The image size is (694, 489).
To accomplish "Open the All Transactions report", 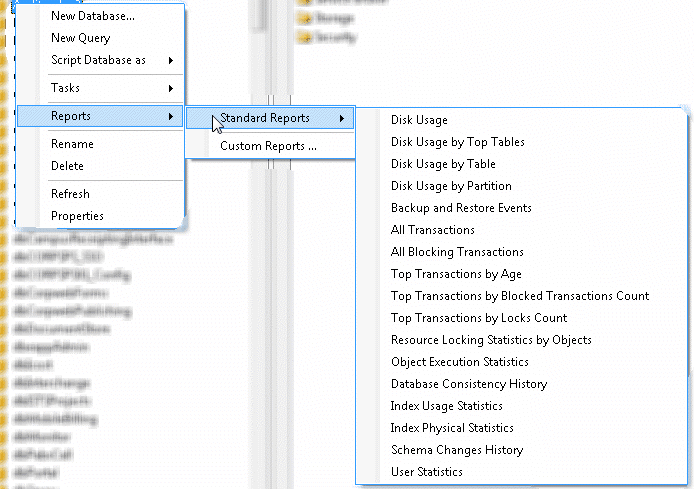I will tap(433, 230).
